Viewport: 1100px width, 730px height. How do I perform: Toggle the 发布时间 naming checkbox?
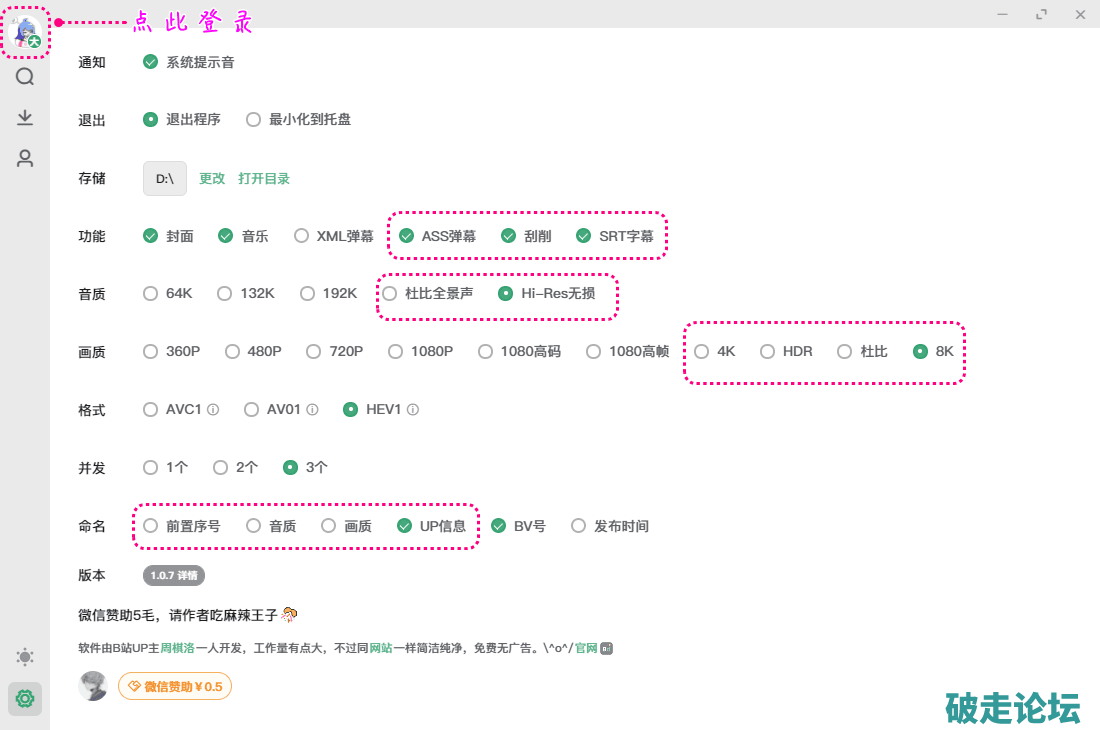[578, 526]
